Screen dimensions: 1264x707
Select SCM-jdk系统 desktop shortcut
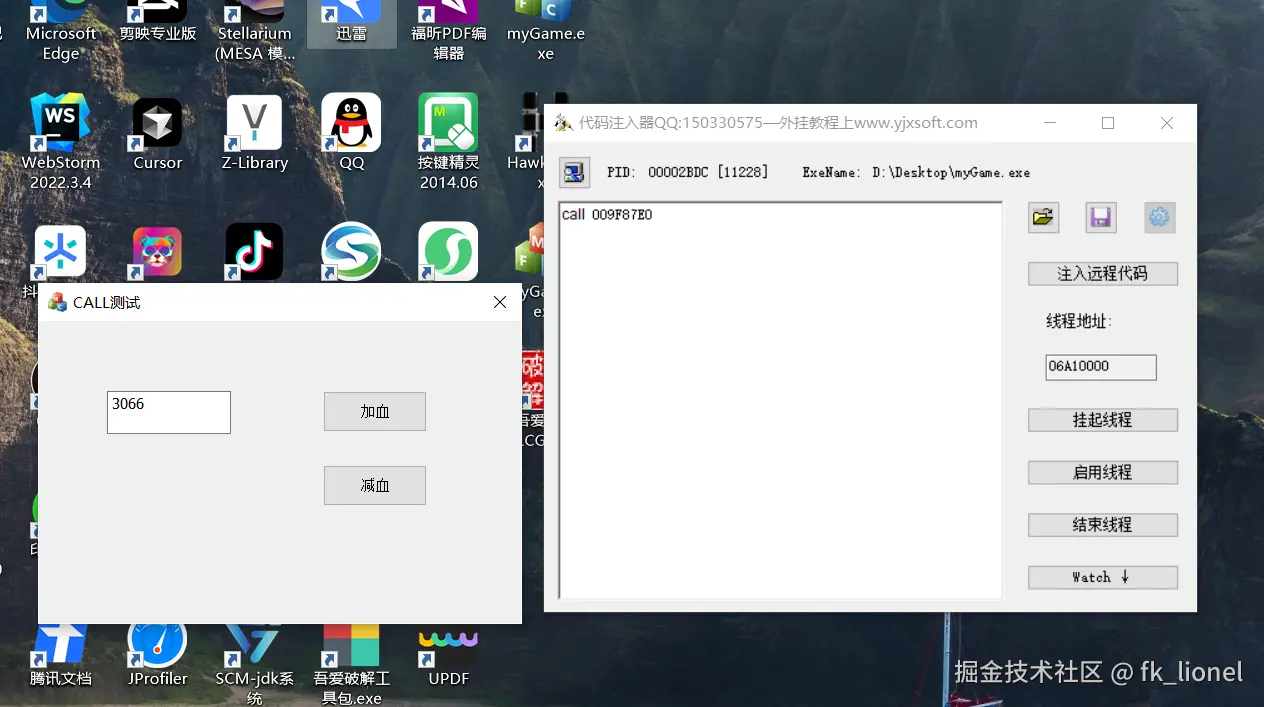[x=254, y=664]
